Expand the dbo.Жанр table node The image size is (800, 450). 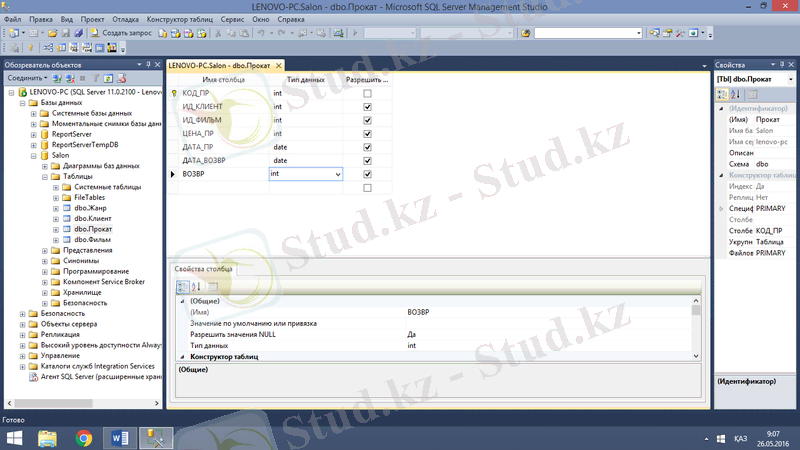click(x=56, y=209)
